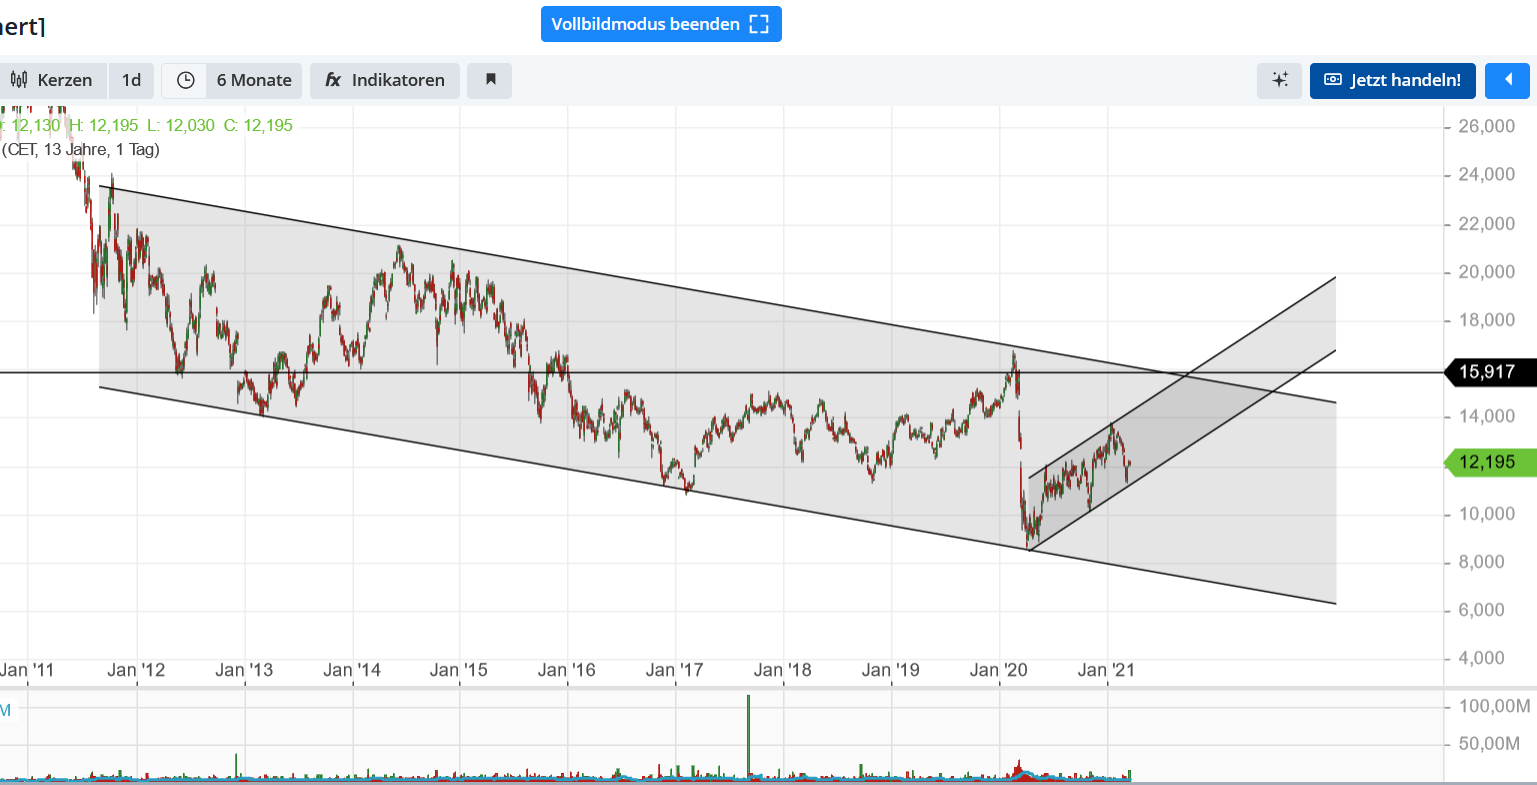Click the fx Indikatoren icon
Screen dimensions: 1537x785
click(331, 80)
